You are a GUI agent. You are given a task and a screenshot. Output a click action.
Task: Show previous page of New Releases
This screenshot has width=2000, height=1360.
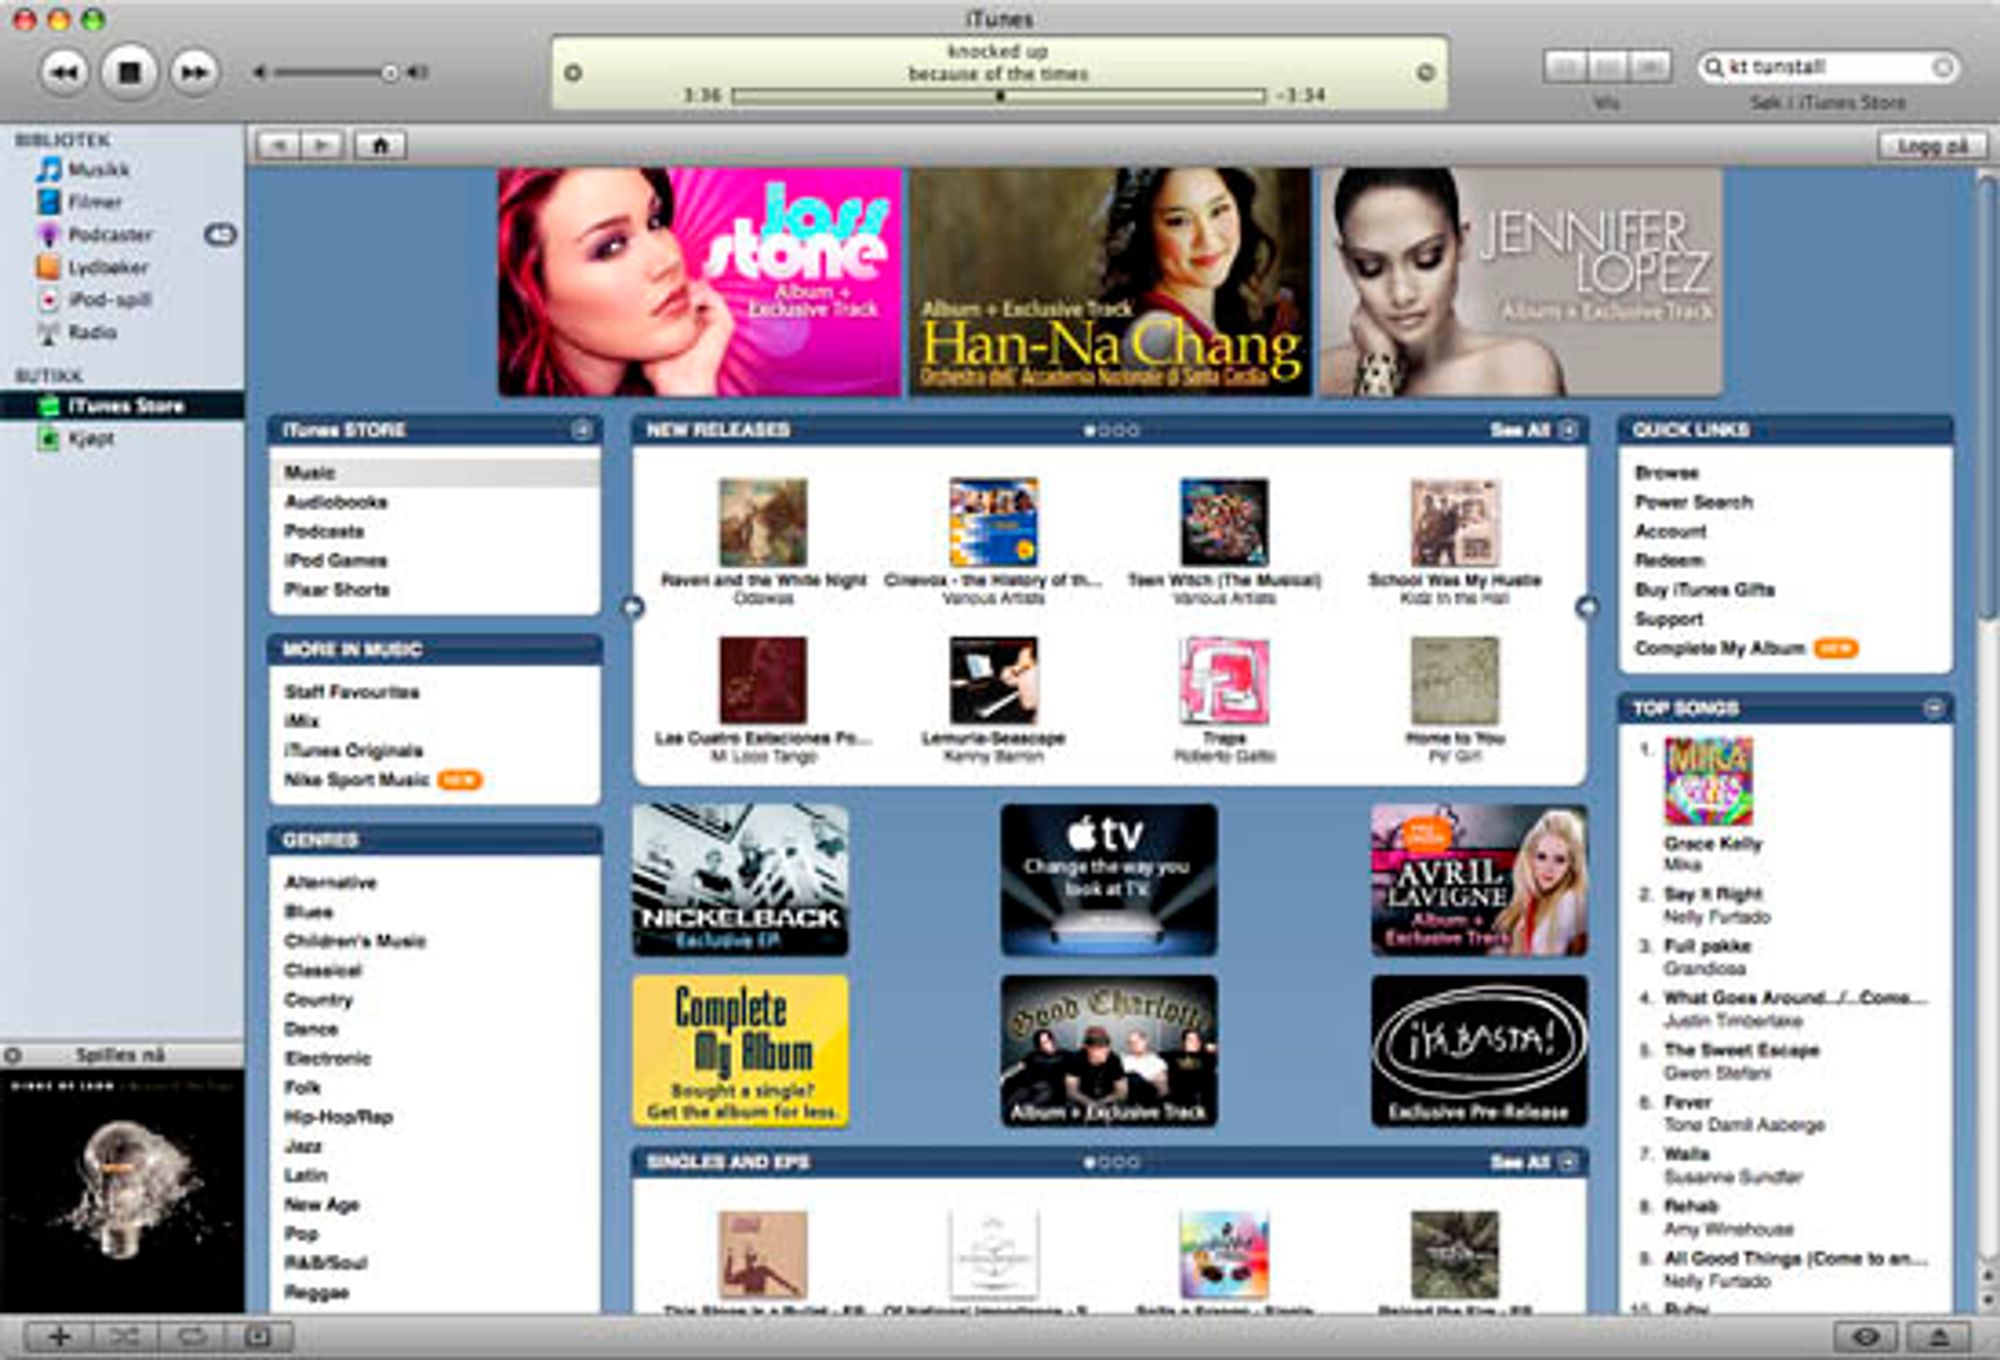[633, 607]
